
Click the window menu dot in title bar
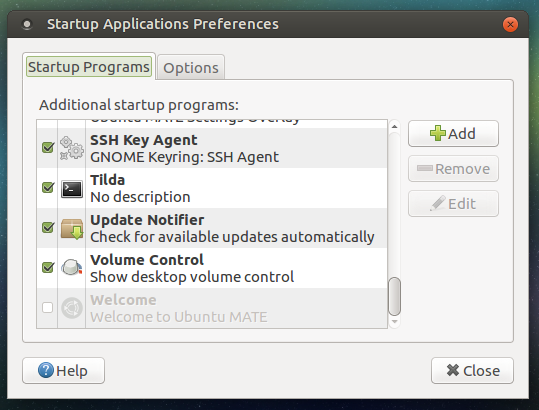[x=27, y=24]
